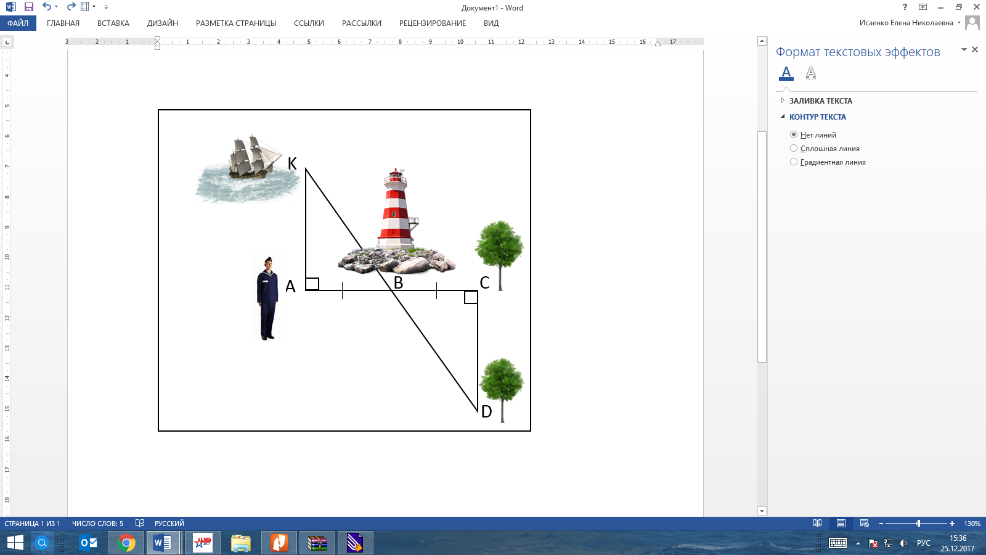
Task: Select the 'Градиентная линия' radio button
Action: pyautogui.click(x=794, y=162)
